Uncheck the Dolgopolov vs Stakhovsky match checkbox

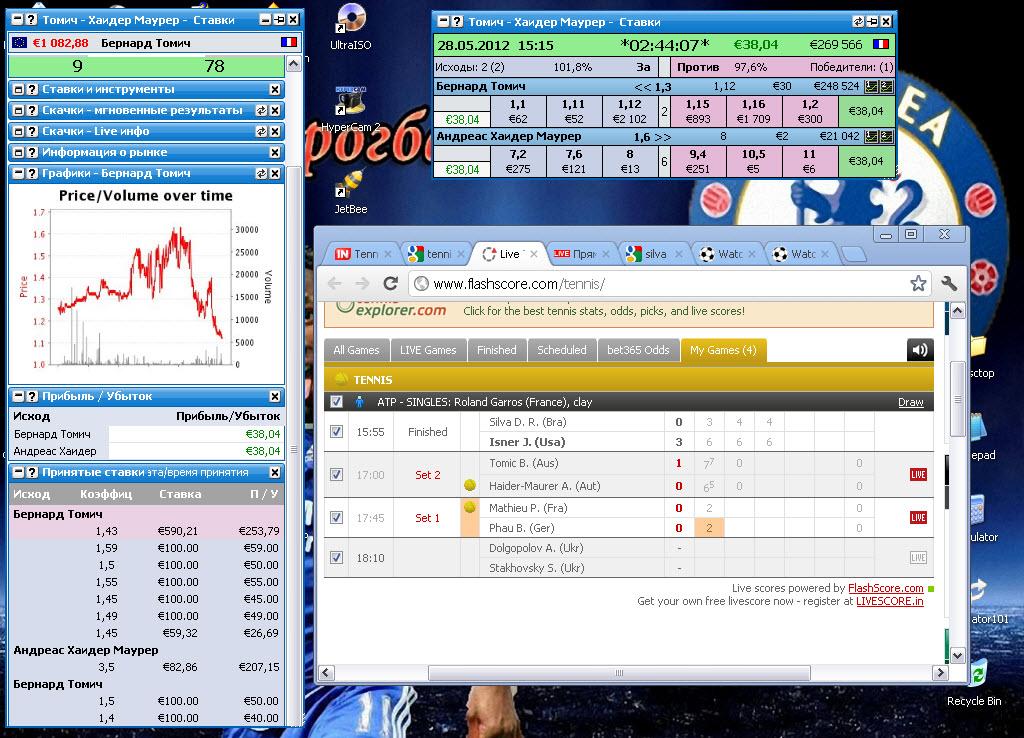click(336, 558)
